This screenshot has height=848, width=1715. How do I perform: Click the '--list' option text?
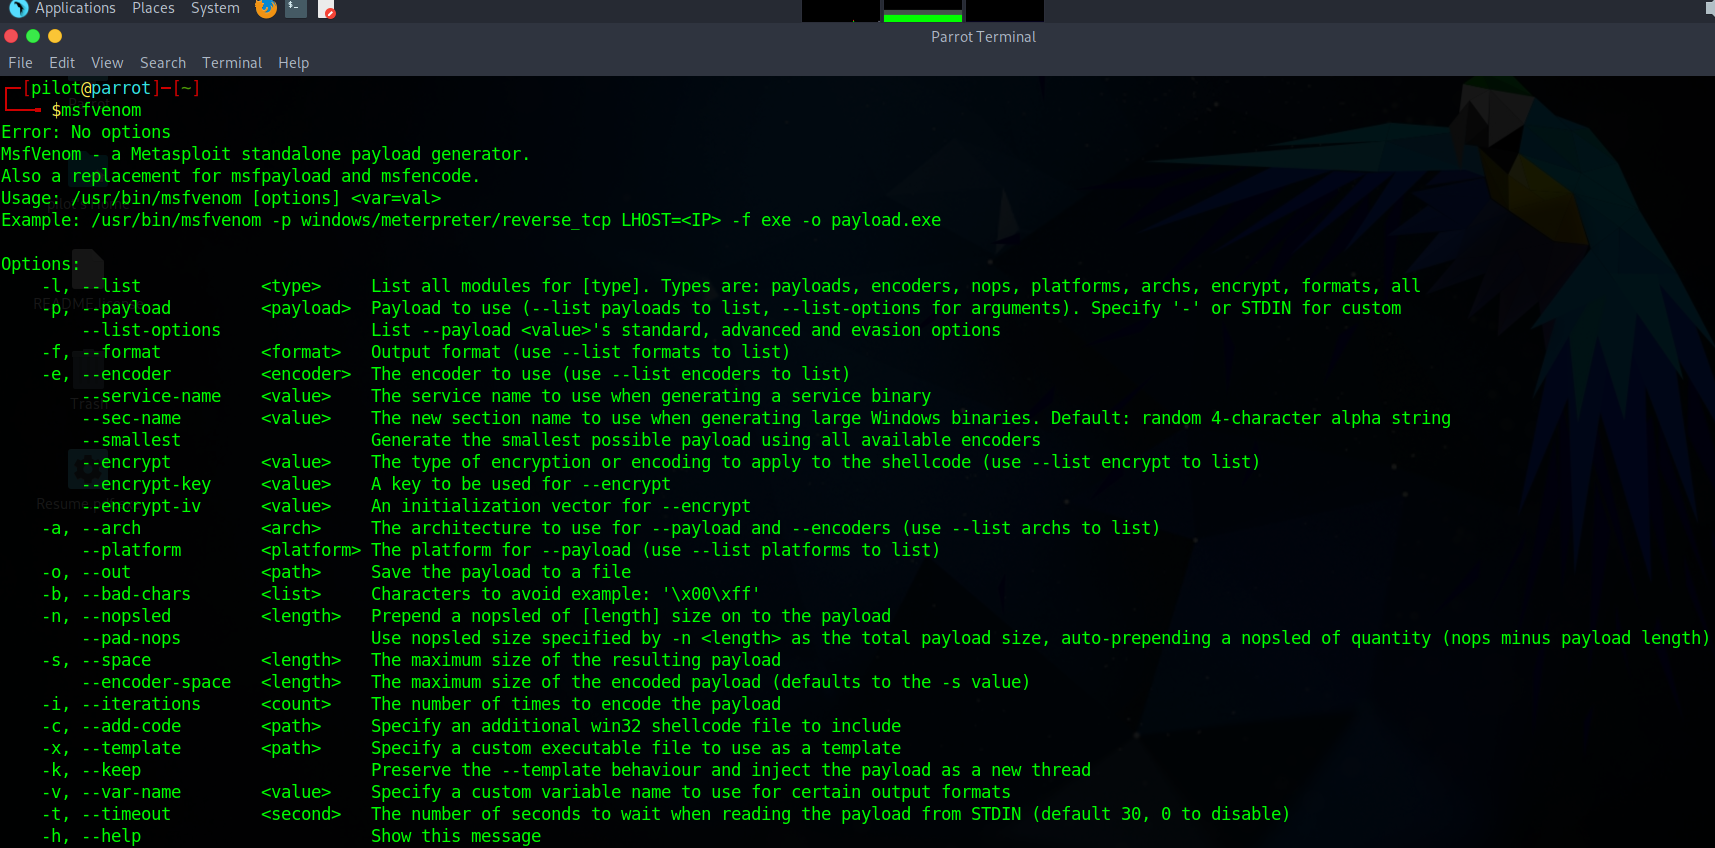tap(111, 286)
